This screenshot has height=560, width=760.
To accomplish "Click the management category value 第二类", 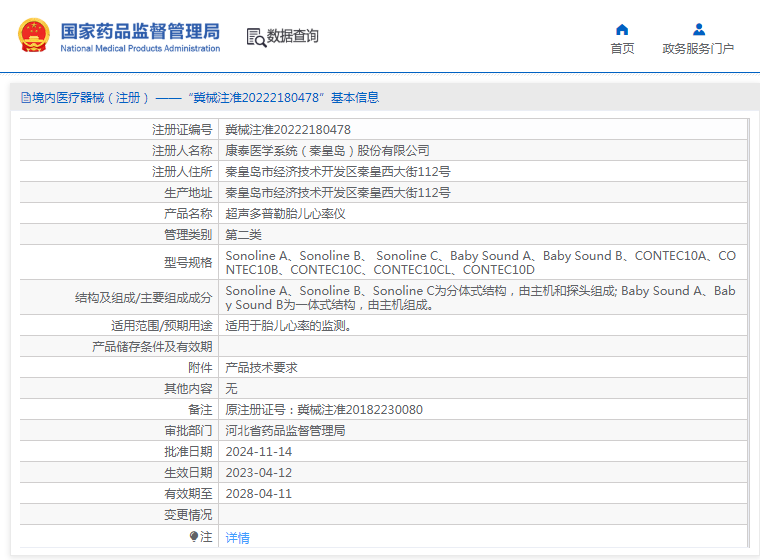I will click(243, 235).
